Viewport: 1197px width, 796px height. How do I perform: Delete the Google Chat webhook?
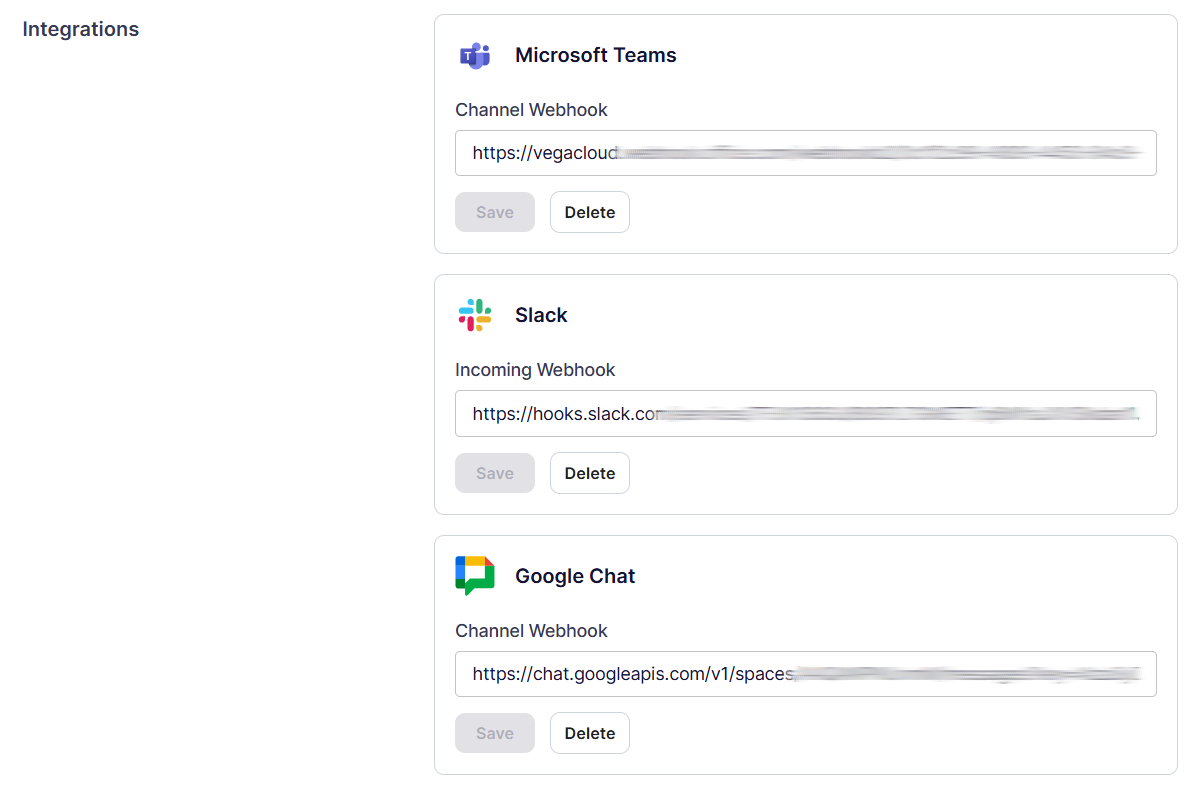pos(589,733)
